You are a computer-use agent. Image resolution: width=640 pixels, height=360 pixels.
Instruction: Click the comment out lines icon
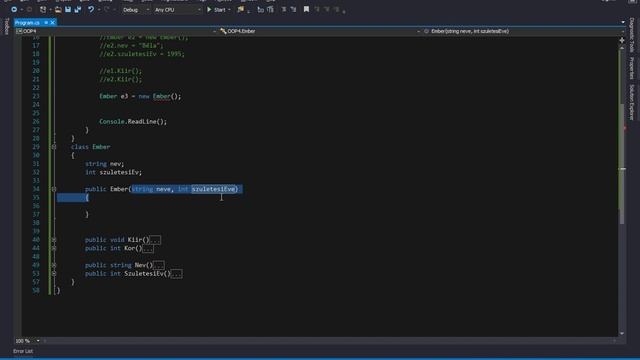tap(260, 9)
